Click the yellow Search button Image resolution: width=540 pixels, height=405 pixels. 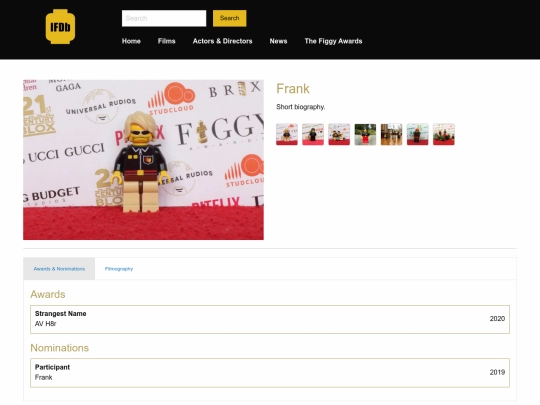click(229, 18)
